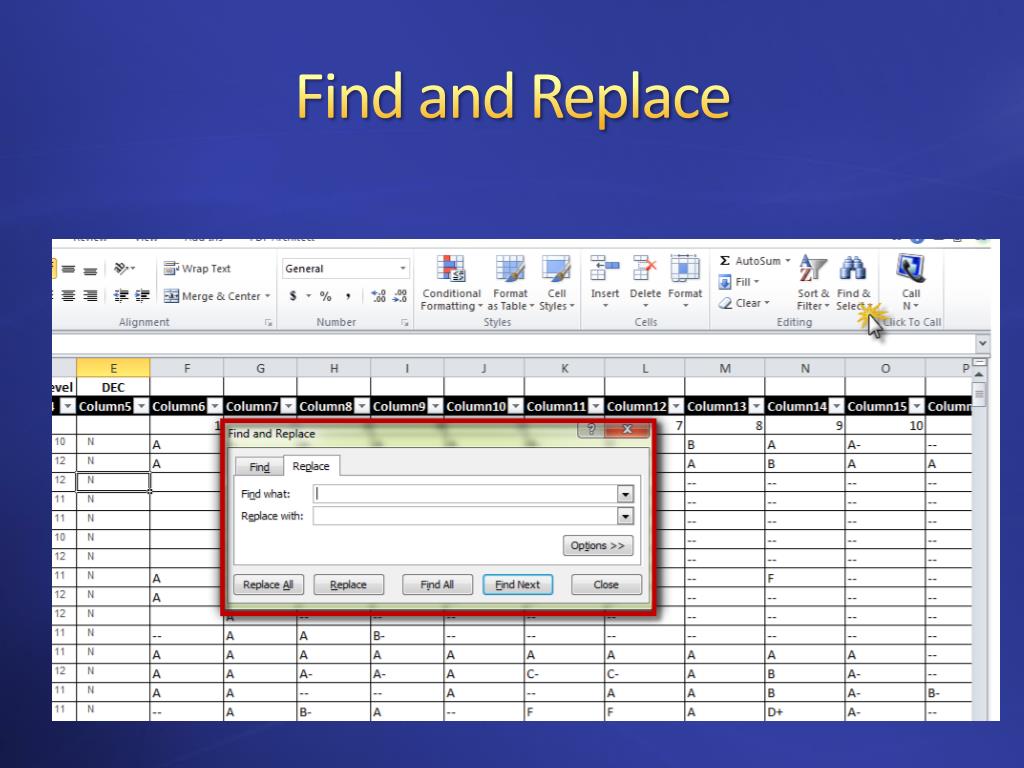Click the DEC header cell
1024x768 pixels.
[x=113, y=387]
